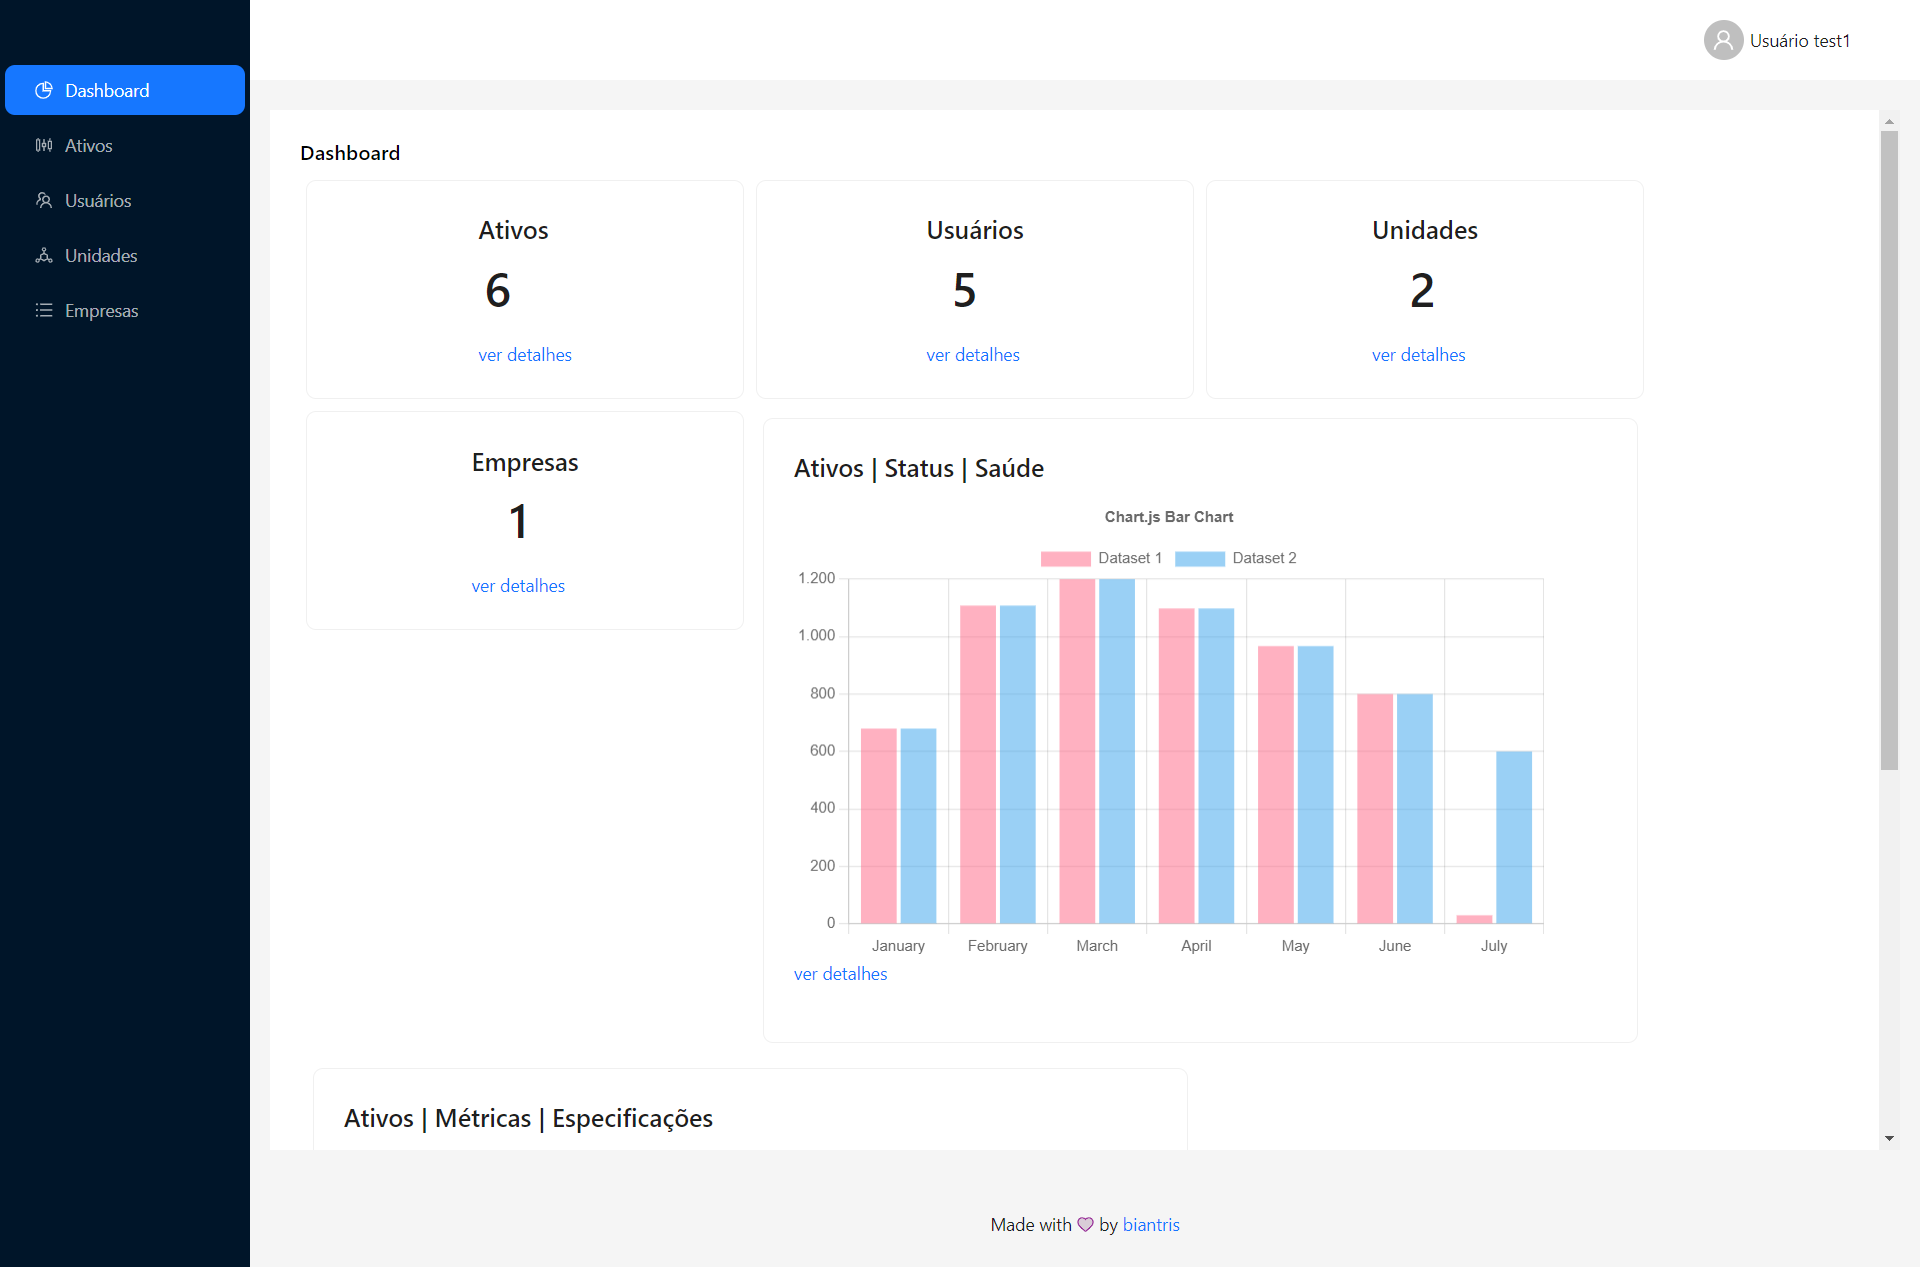Click the Usuários people icon in sidebar
Image resolution: width=1920 pixels, height=1267 pixels.
coord(44,201)
